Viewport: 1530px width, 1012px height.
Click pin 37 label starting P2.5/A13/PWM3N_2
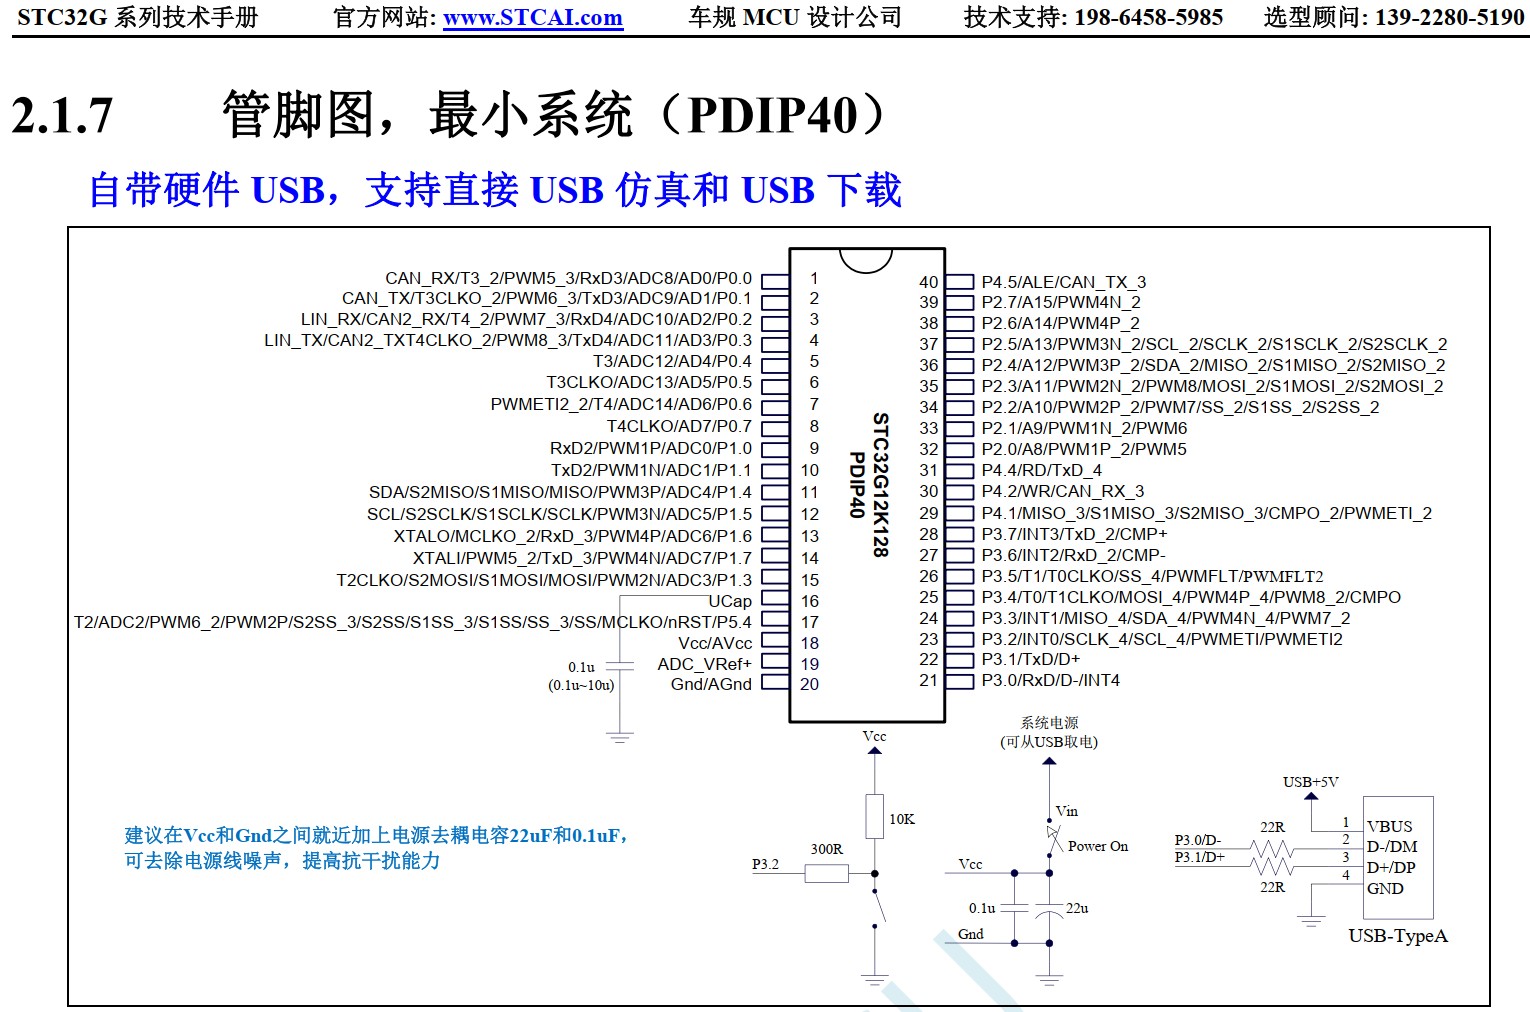[1214, 344]
